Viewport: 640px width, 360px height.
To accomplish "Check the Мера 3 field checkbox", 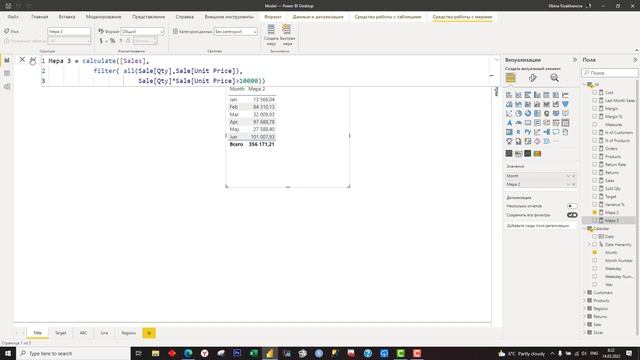I will coord(594,220).
